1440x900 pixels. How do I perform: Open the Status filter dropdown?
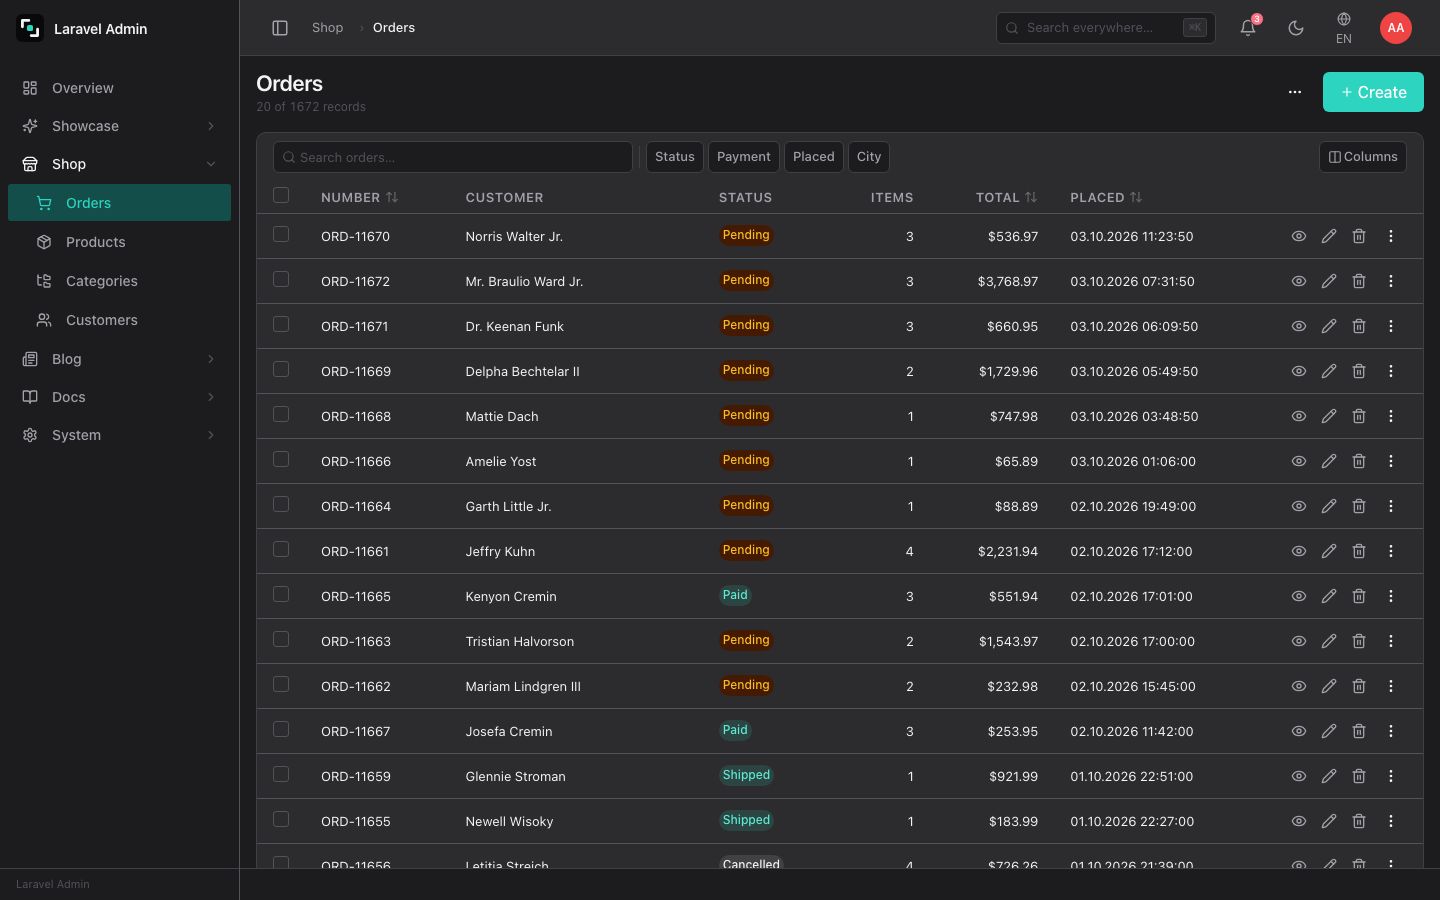[x=675, y=157]
